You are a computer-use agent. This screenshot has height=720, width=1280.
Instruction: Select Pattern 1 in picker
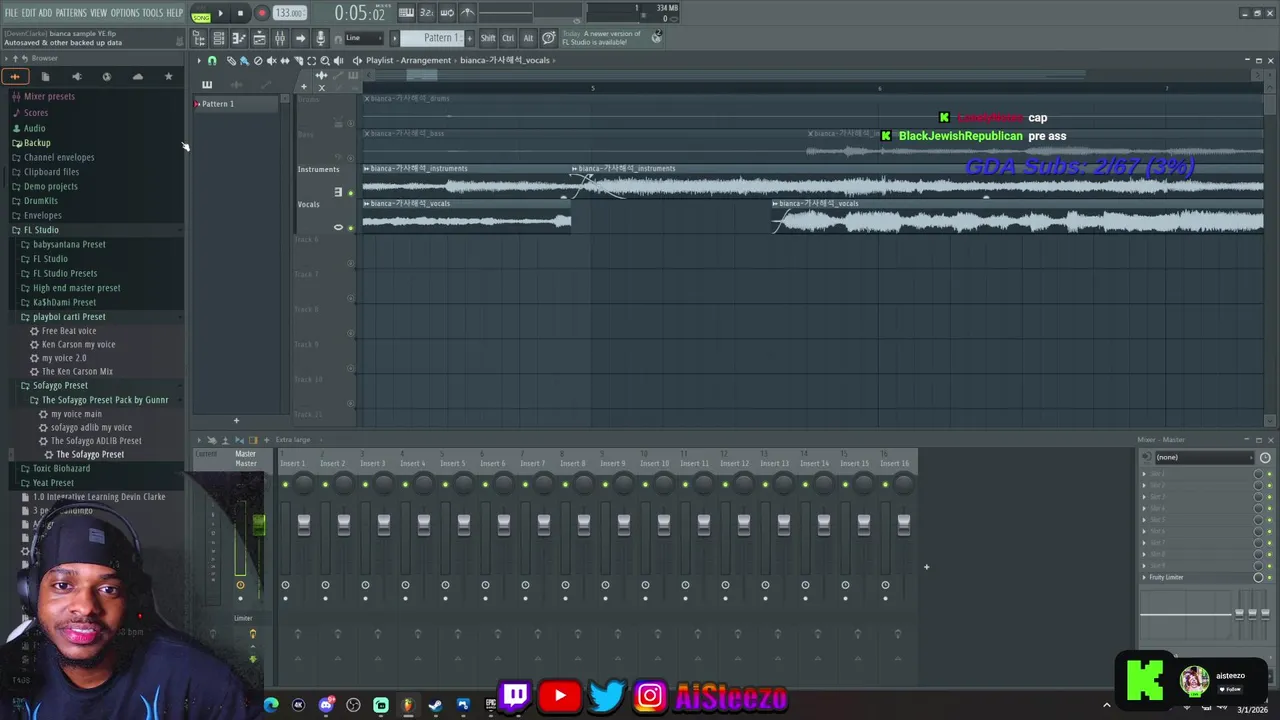236,104
